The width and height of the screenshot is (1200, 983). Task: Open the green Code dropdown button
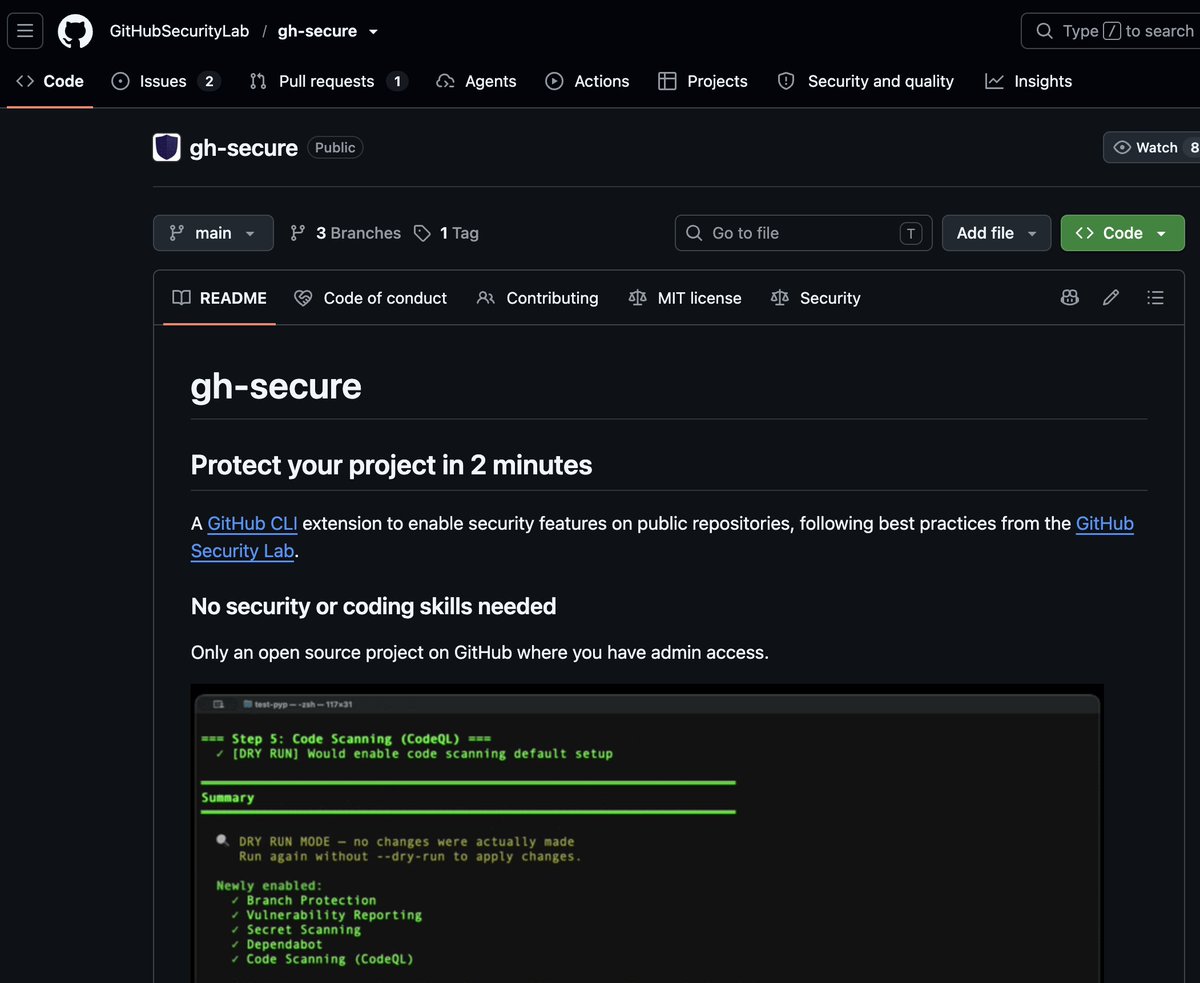click(x=1122, y=233)
